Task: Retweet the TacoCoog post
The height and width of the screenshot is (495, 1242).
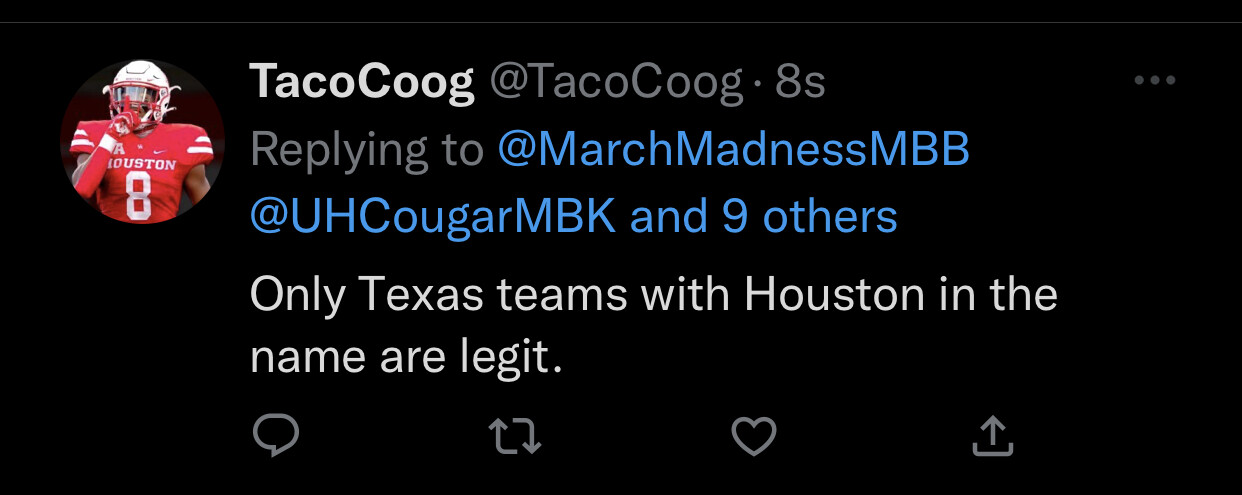Action: coord(514,436)
